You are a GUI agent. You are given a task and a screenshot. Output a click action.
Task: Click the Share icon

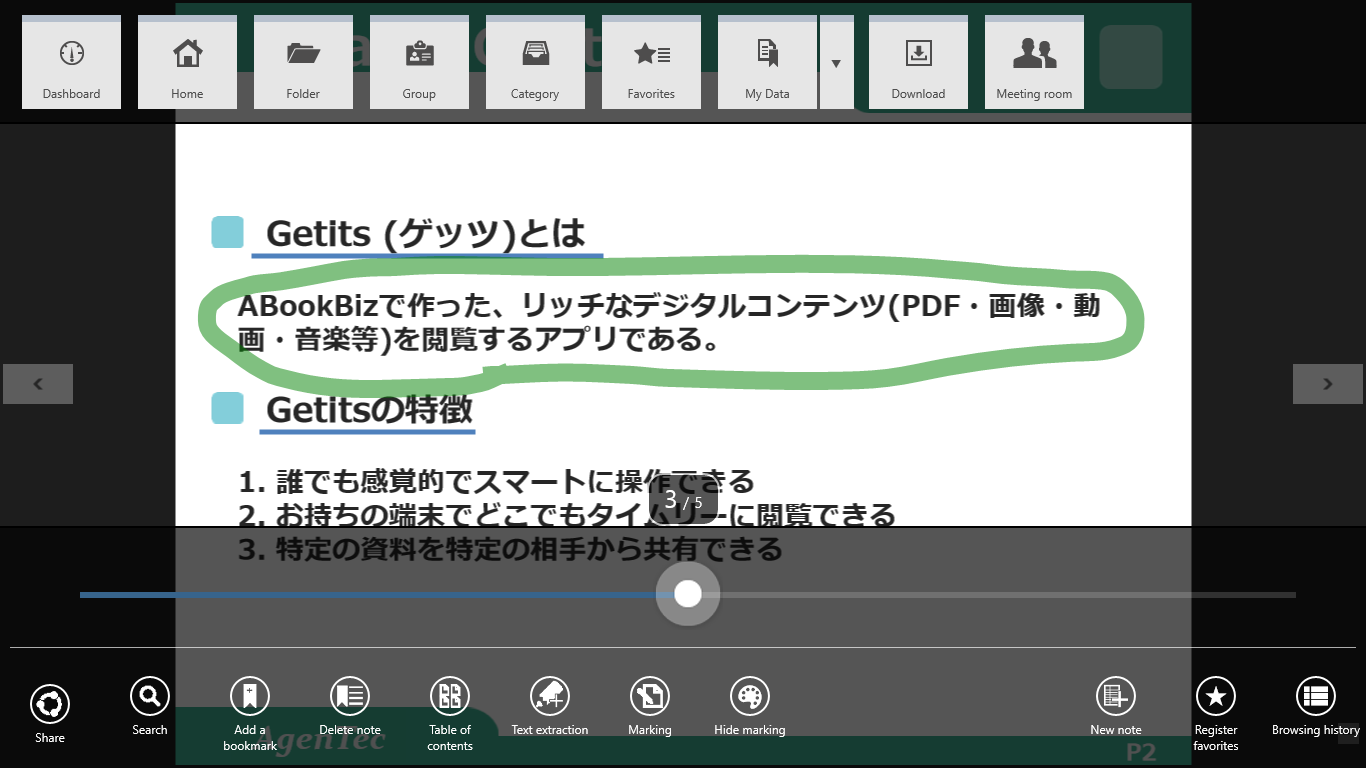click(x=50, y=704)
